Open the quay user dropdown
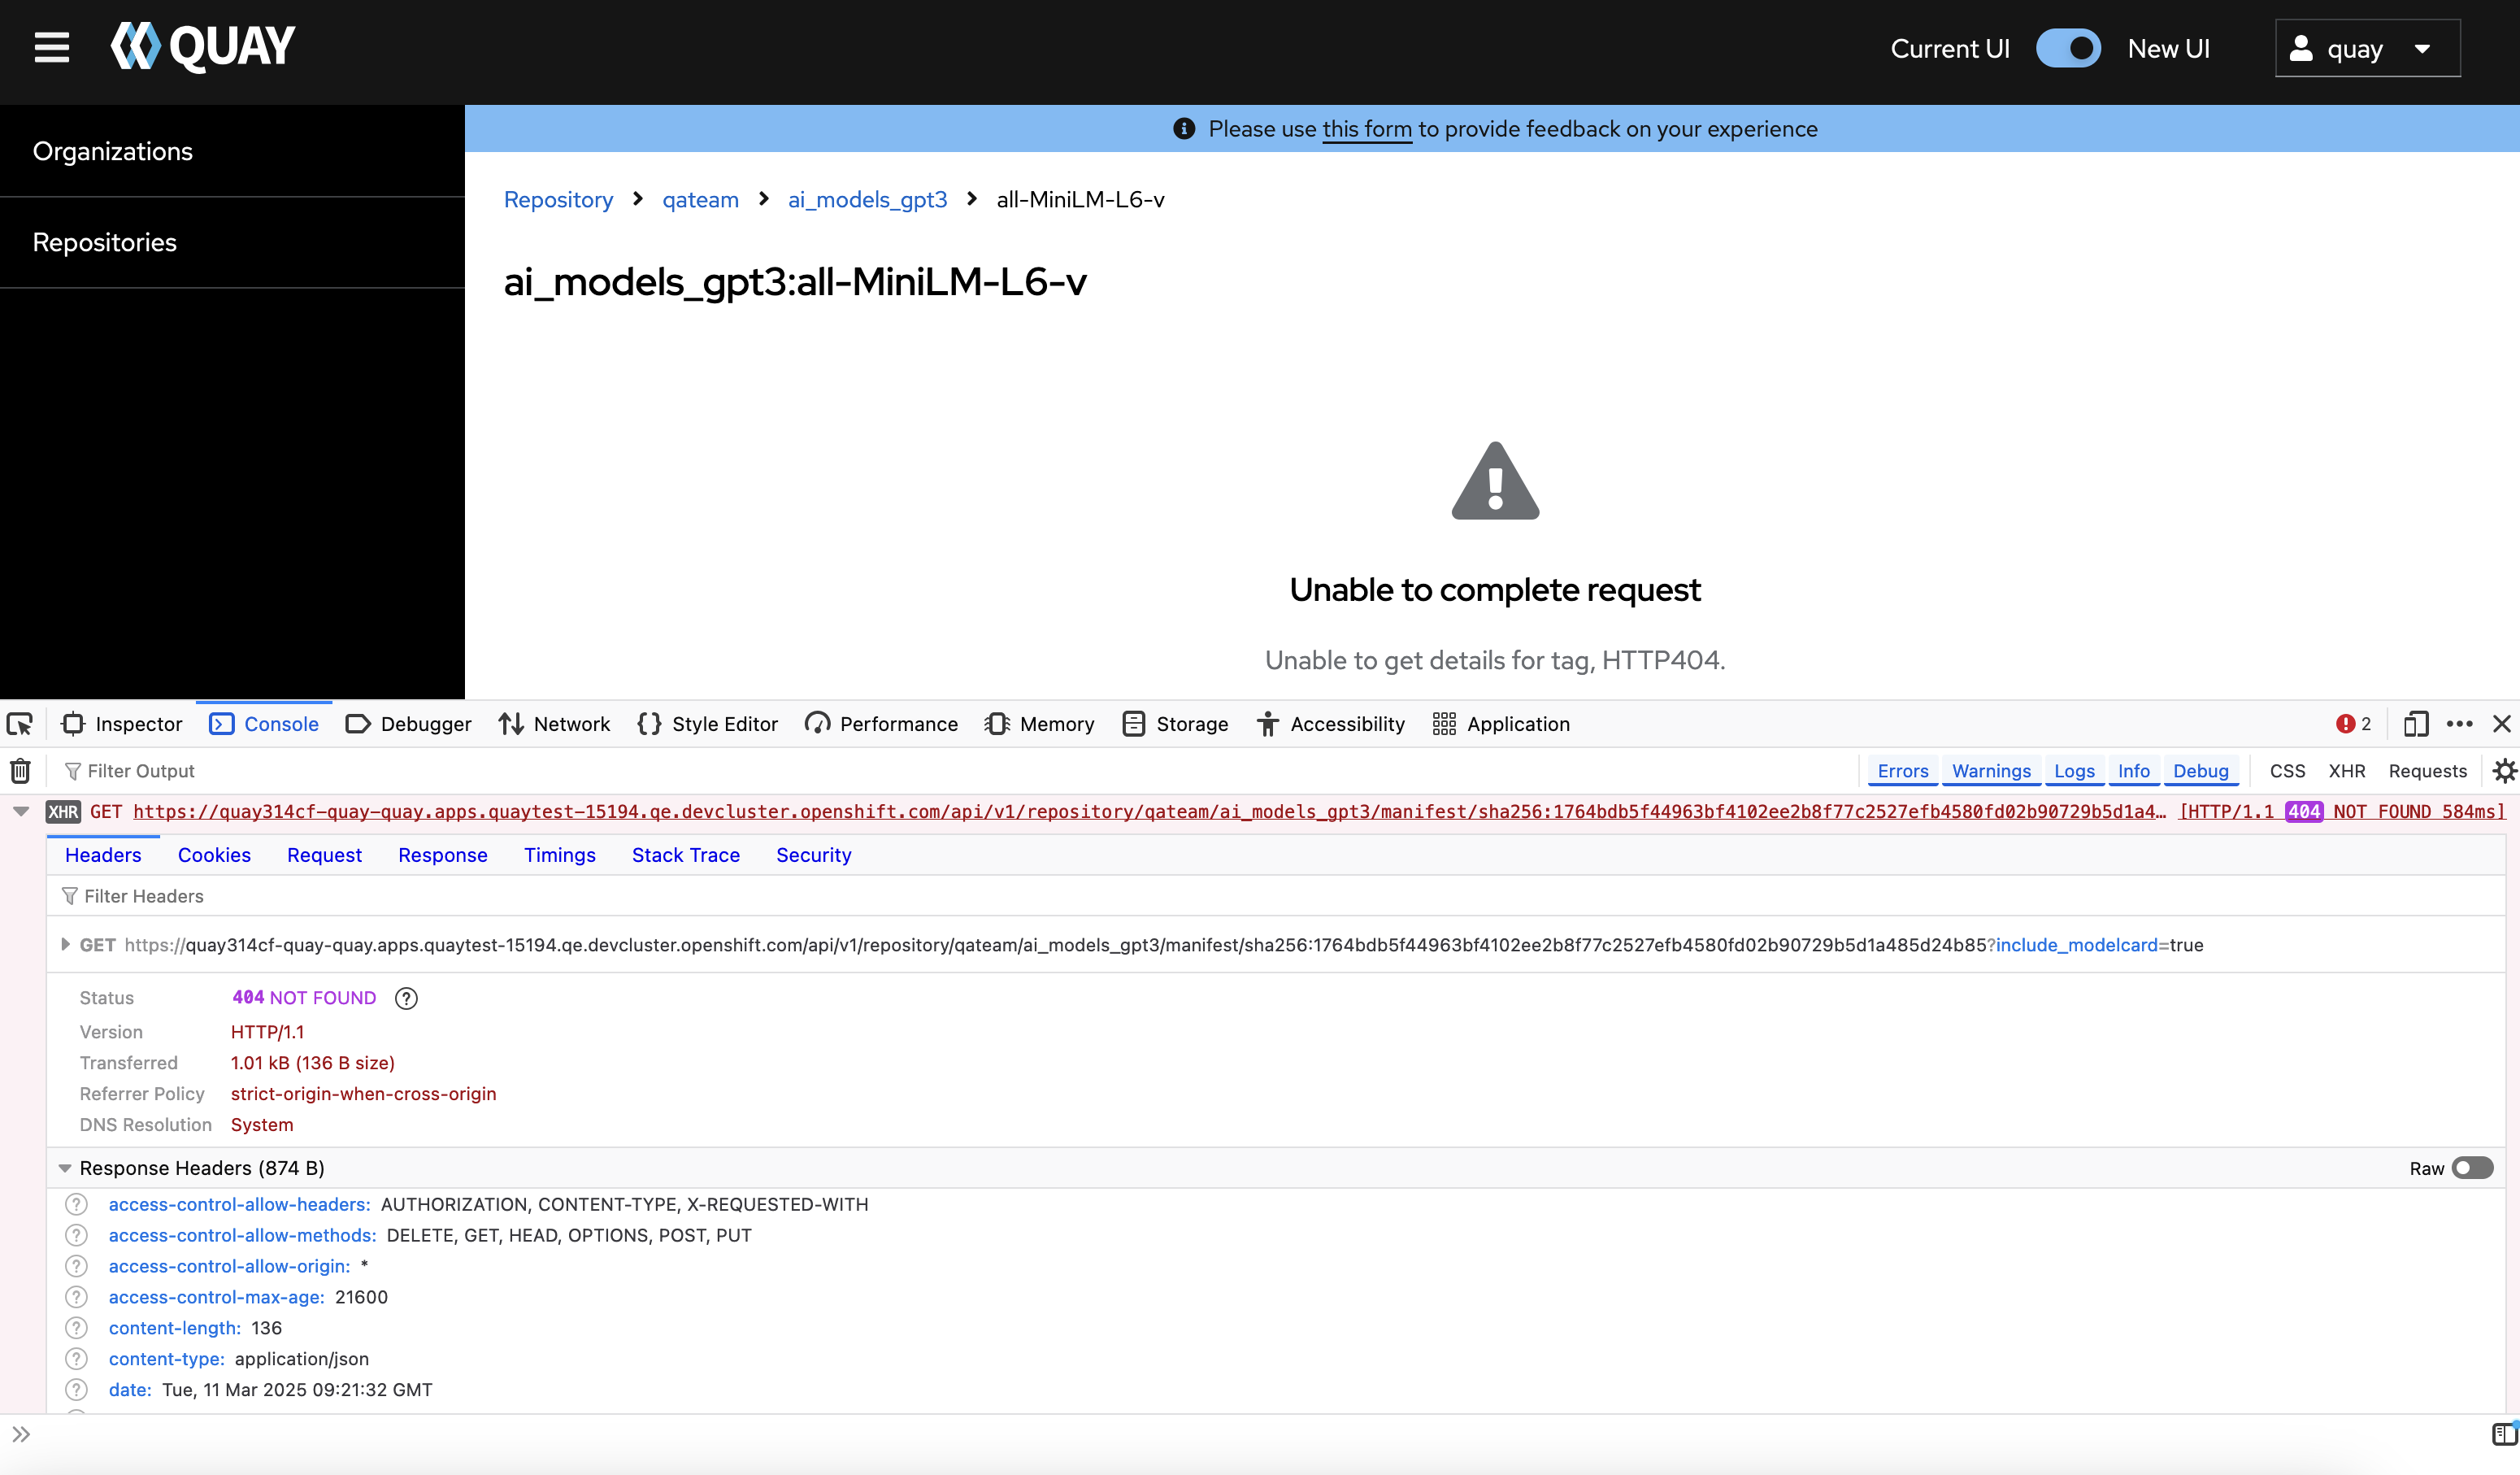The width and height of the screenshot is (2520, 1475). [x=2366, y=49]
